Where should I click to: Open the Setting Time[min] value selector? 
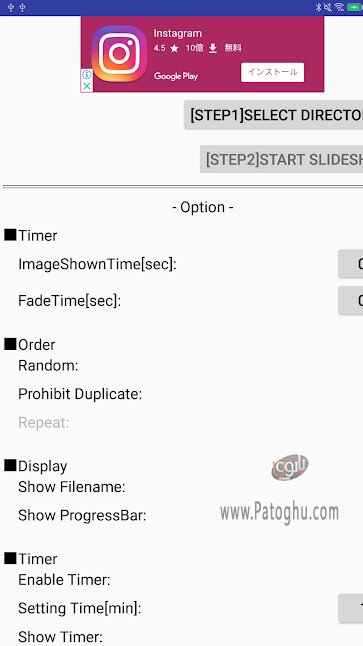pyautogui.click(x=351, y=608)
